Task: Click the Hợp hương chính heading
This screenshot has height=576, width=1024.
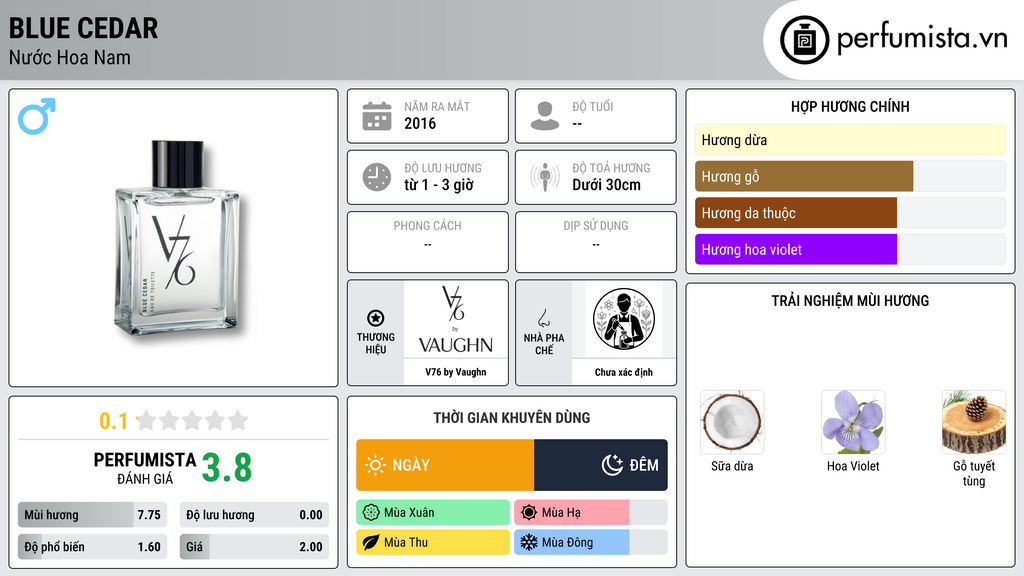Action: pos(850,106)
